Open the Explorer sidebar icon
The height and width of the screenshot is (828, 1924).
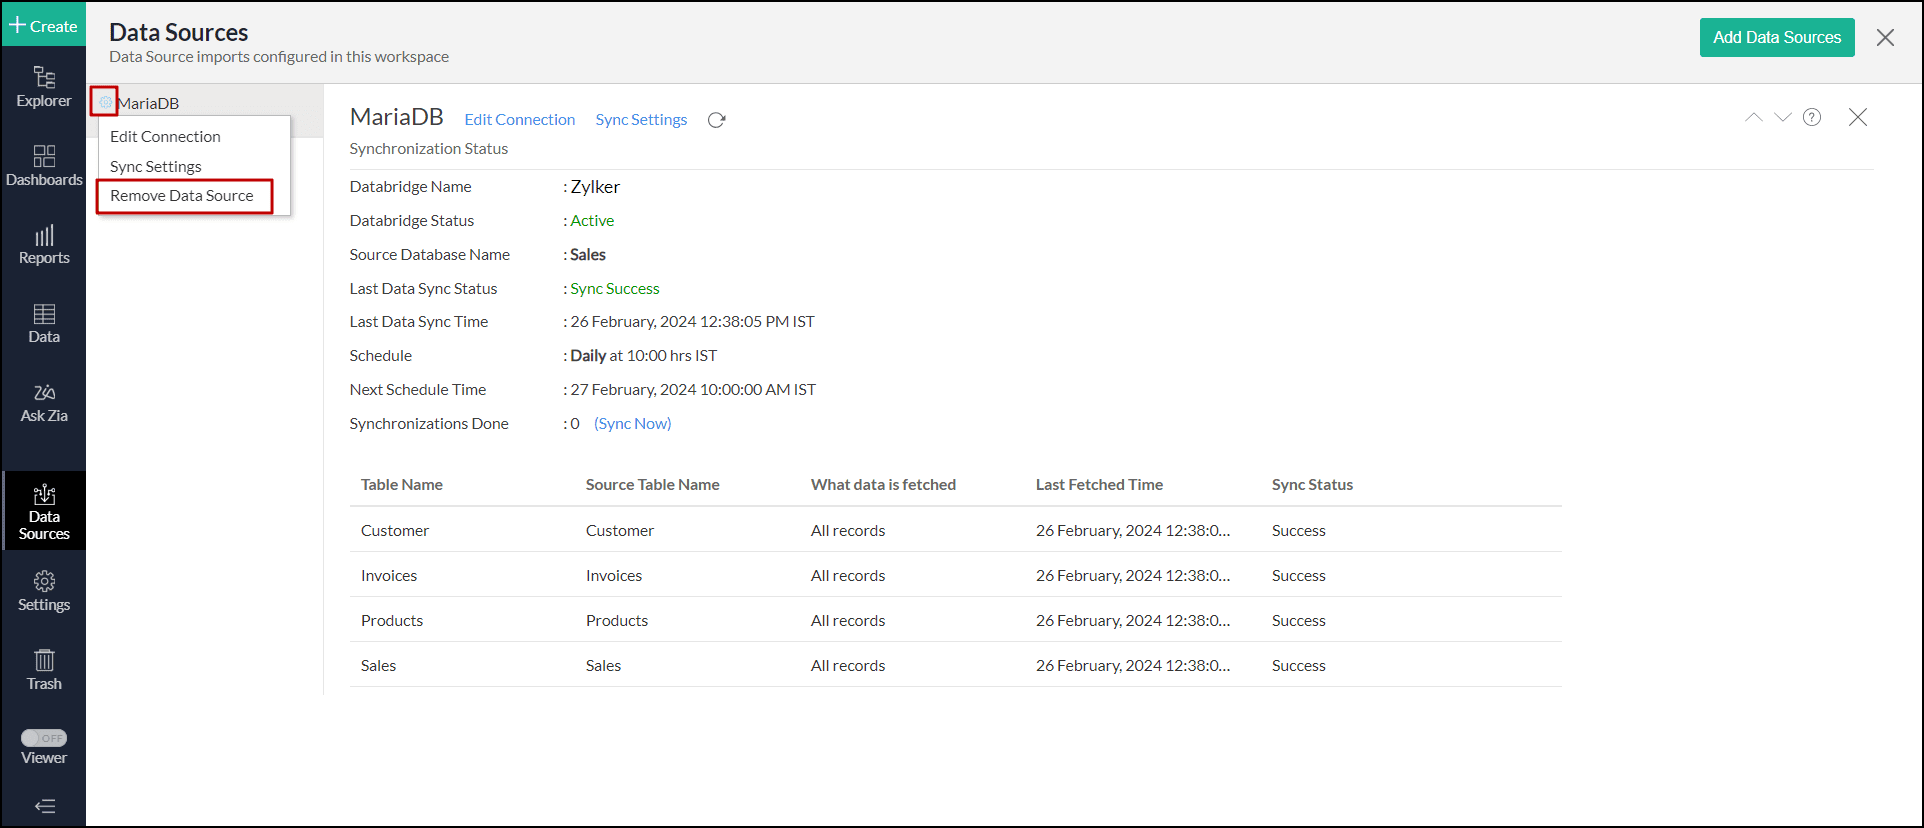(44, 87)
